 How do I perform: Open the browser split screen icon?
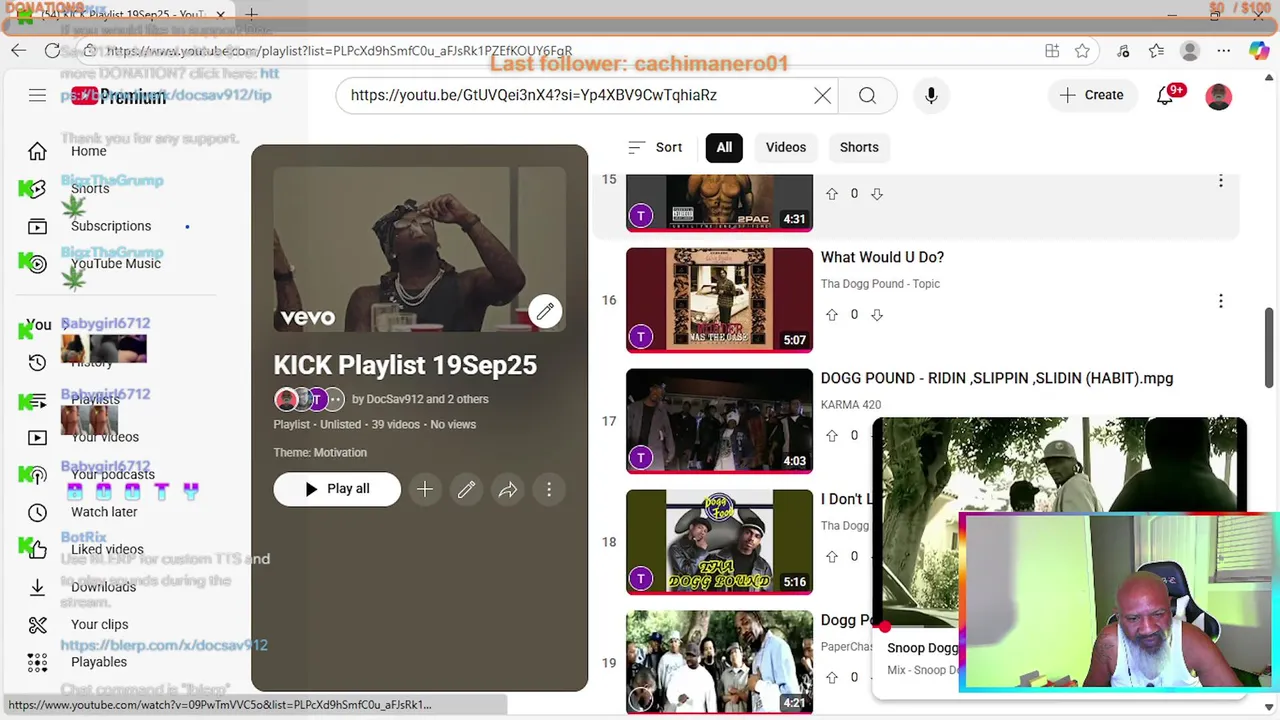coord(1052,51)
